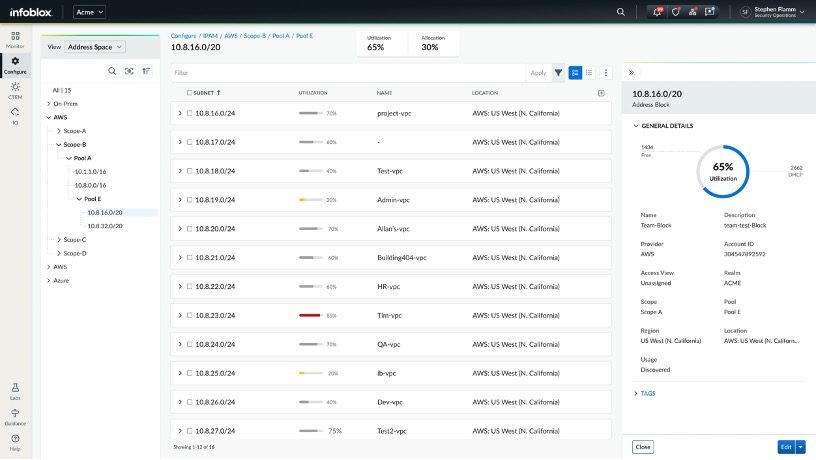
Task: Check the 10.8.16.0/24 row checkbox
Action: tap(189, 113)
